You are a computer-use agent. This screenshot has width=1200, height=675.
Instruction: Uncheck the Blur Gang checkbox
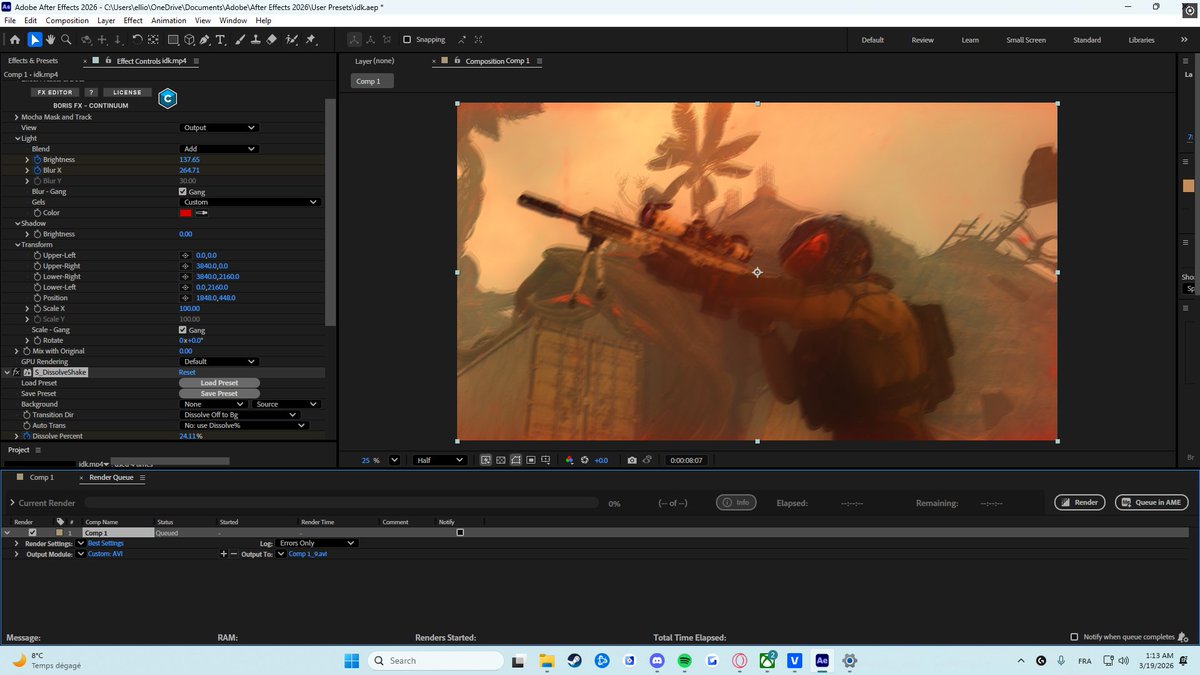(183, 192)
